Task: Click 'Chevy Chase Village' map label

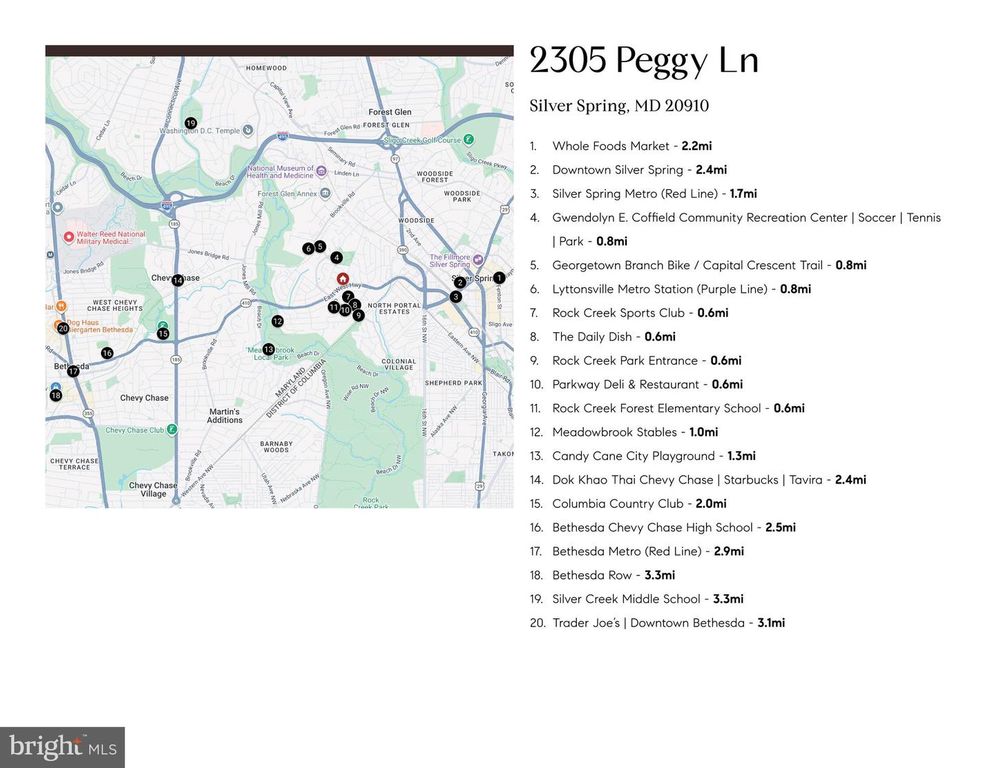Action: pyautogui.click(x=153, y=489)
